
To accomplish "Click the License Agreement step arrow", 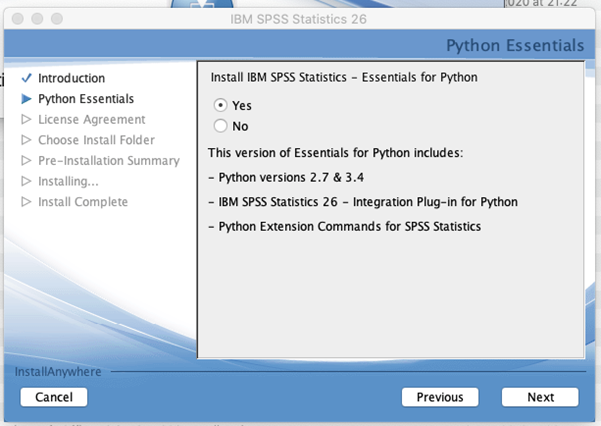I will click(x=26, y=119).
